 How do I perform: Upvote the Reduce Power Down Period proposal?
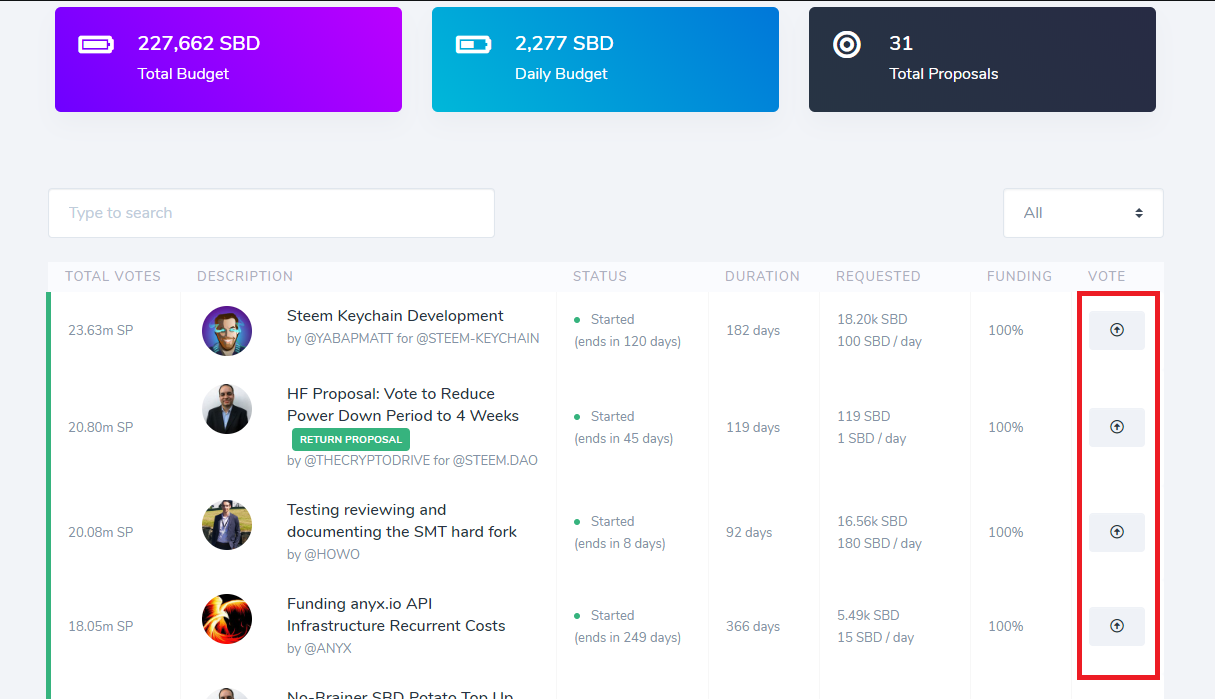tap(1117, 427)
